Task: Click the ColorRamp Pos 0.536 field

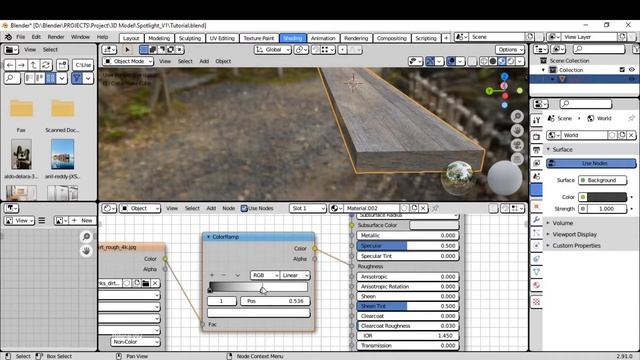Action: [x=275, y=301]
